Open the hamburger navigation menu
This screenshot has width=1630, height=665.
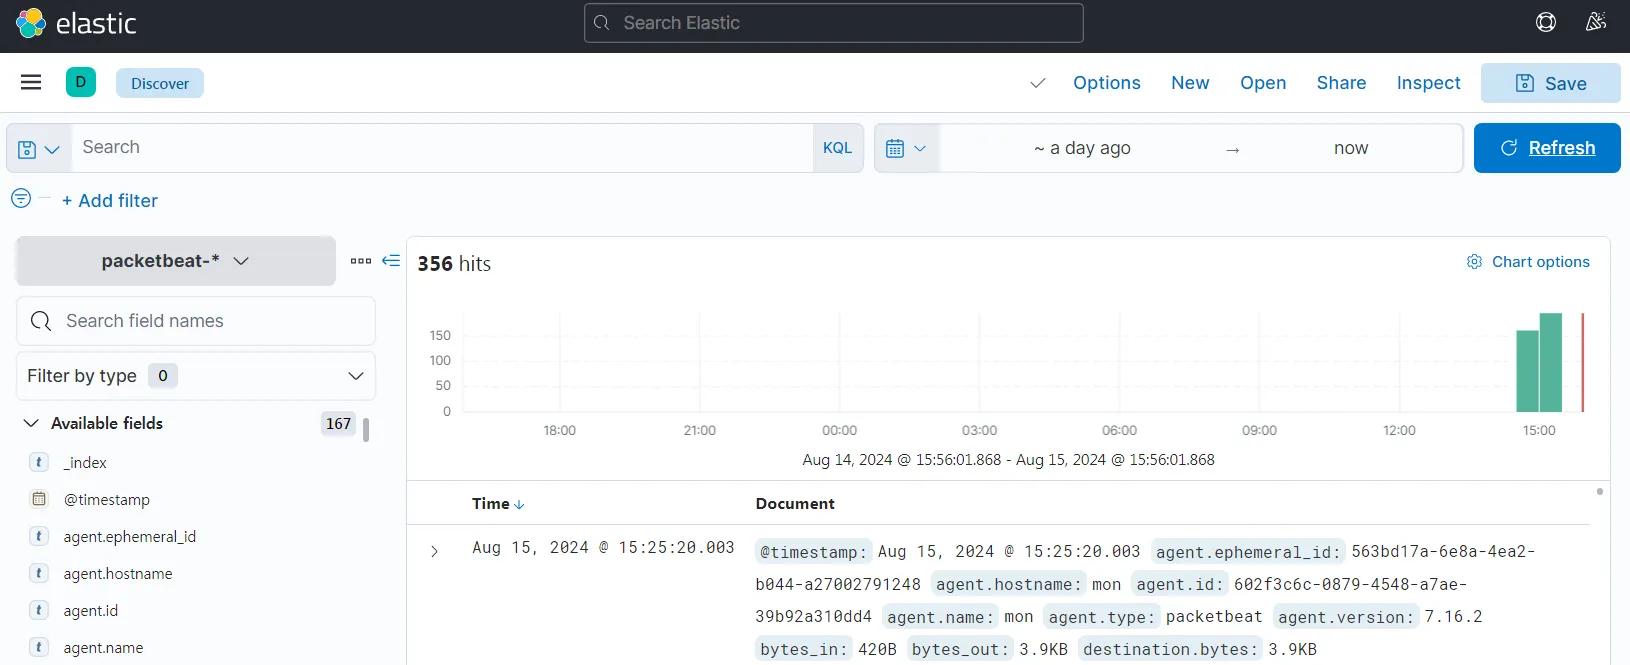coord(31,82)
